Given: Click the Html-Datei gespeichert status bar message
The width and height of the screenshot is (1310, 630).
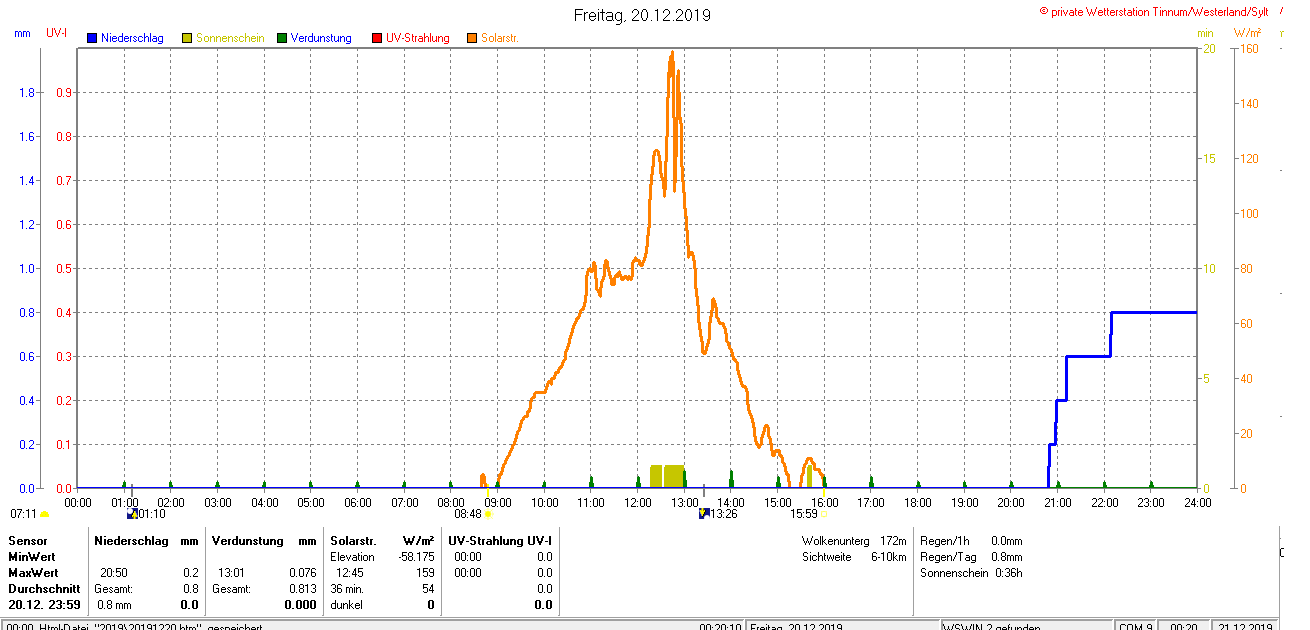Looking at the screenshot, I should coord(135,626).
